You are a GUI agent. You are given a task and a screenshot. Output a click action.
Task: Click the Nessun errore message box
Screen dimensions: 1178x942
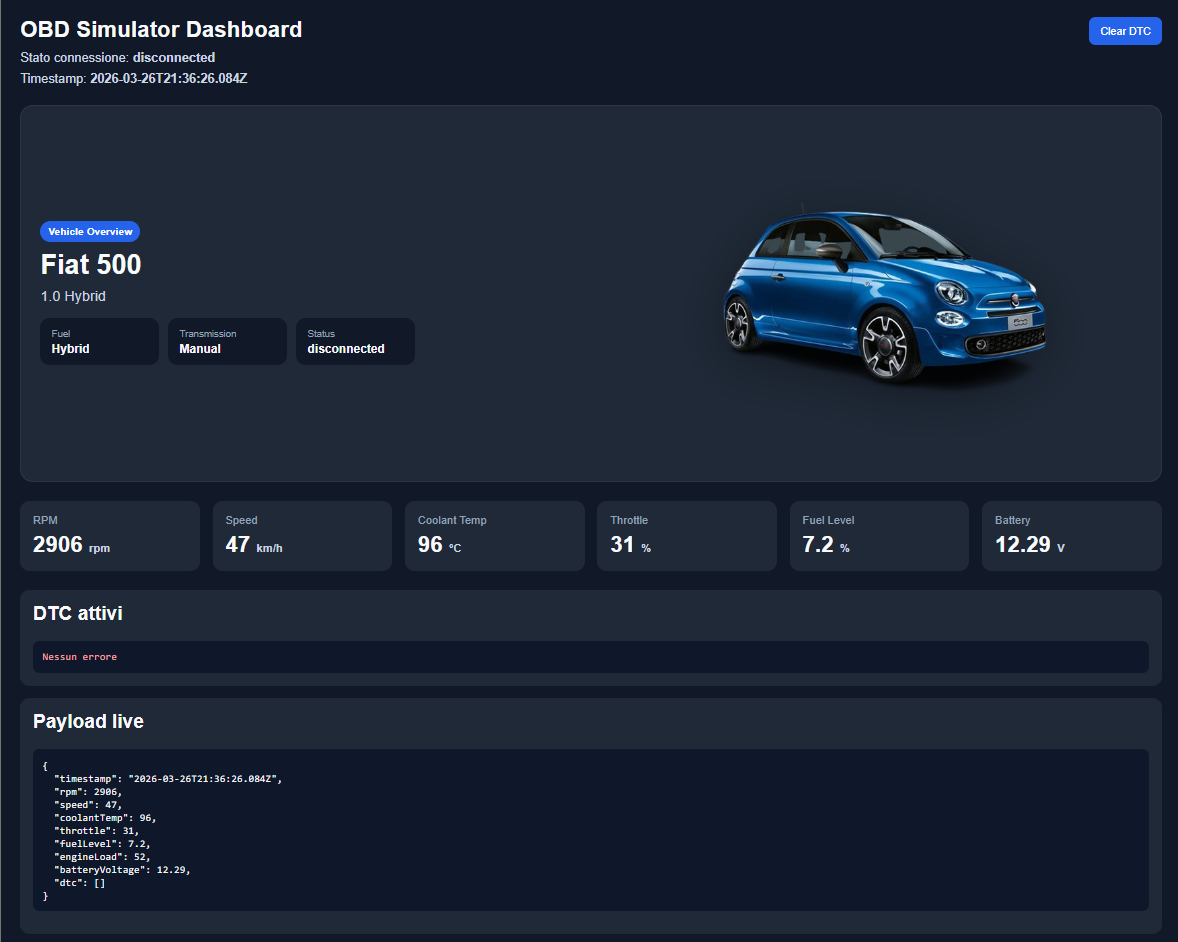tap(590, 657)
